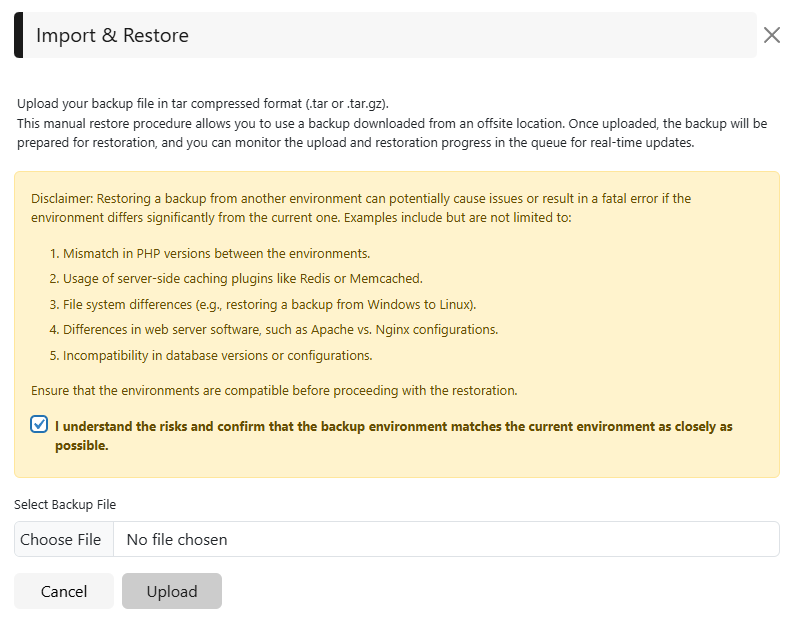Hit the Upload button
The height and width of the screenshot is (621, 791).
pyautogui.click(x=172, y=591)
